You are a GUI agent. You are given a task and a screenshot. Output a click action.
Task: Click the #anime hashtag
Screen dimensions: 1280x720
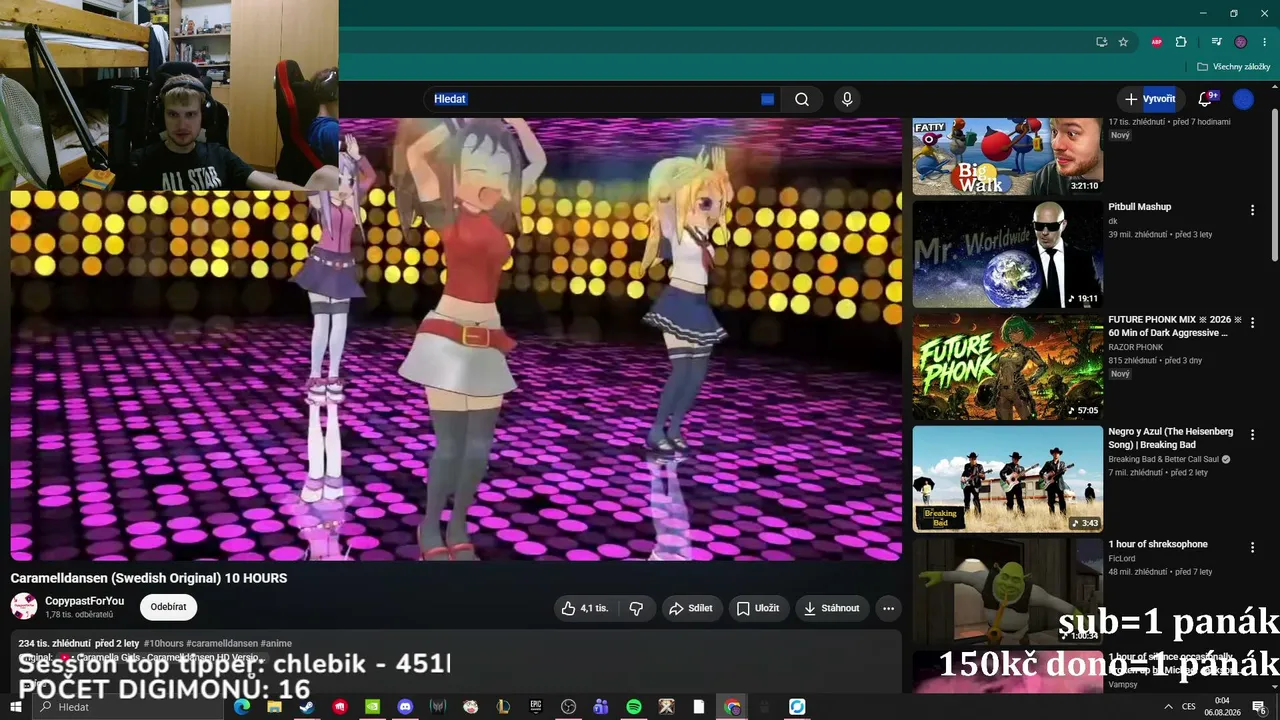pos(276,643)
